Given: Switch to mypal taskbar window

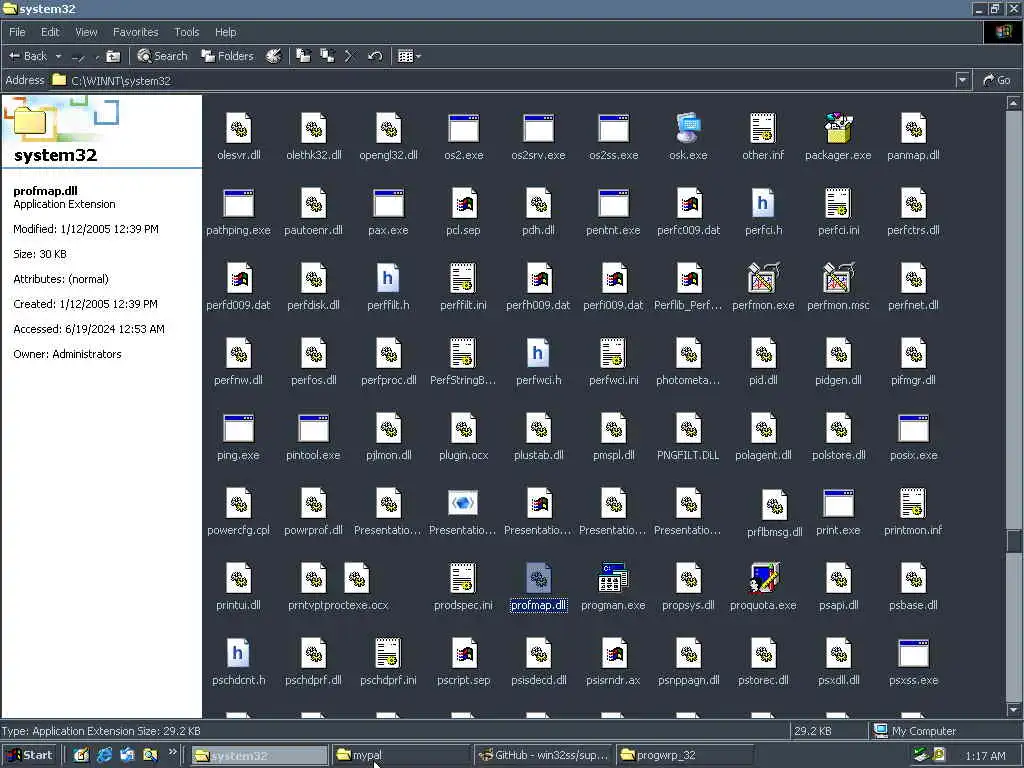Looking at the screenshot, I should [x=400, y=756].
